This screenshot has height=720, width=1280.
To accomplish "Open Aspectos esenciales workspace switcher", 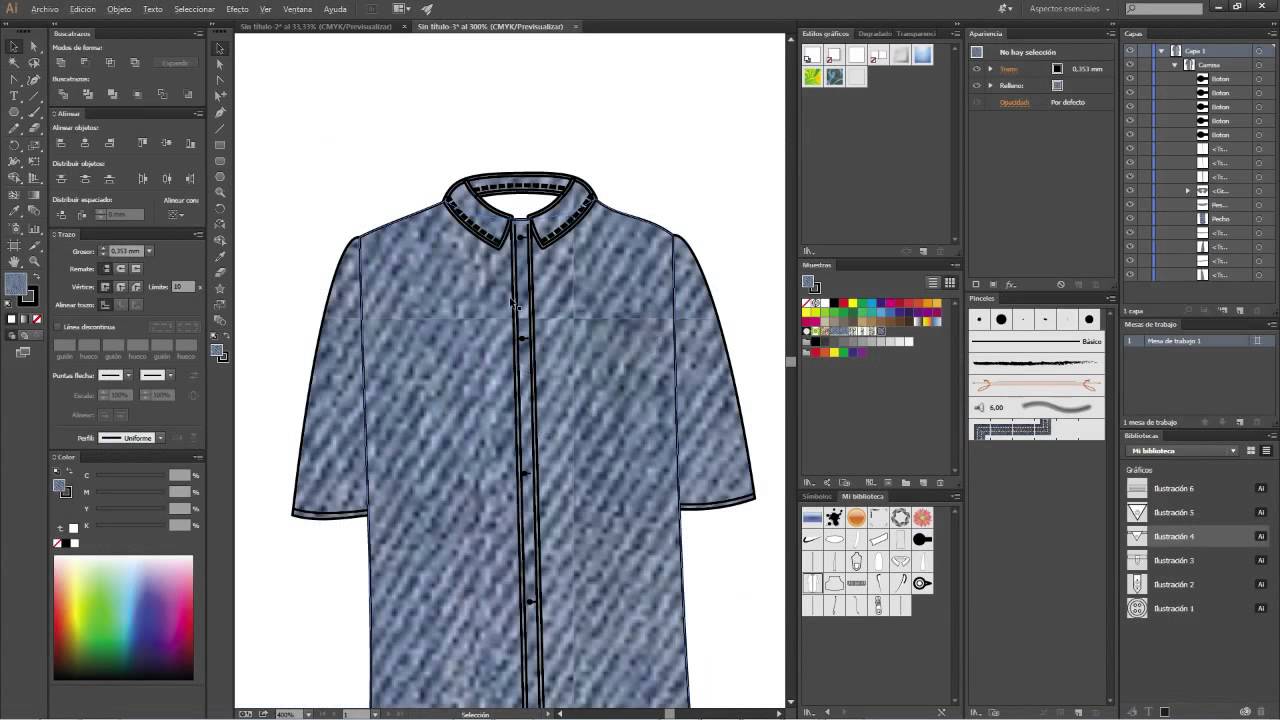I will 1068,9.
